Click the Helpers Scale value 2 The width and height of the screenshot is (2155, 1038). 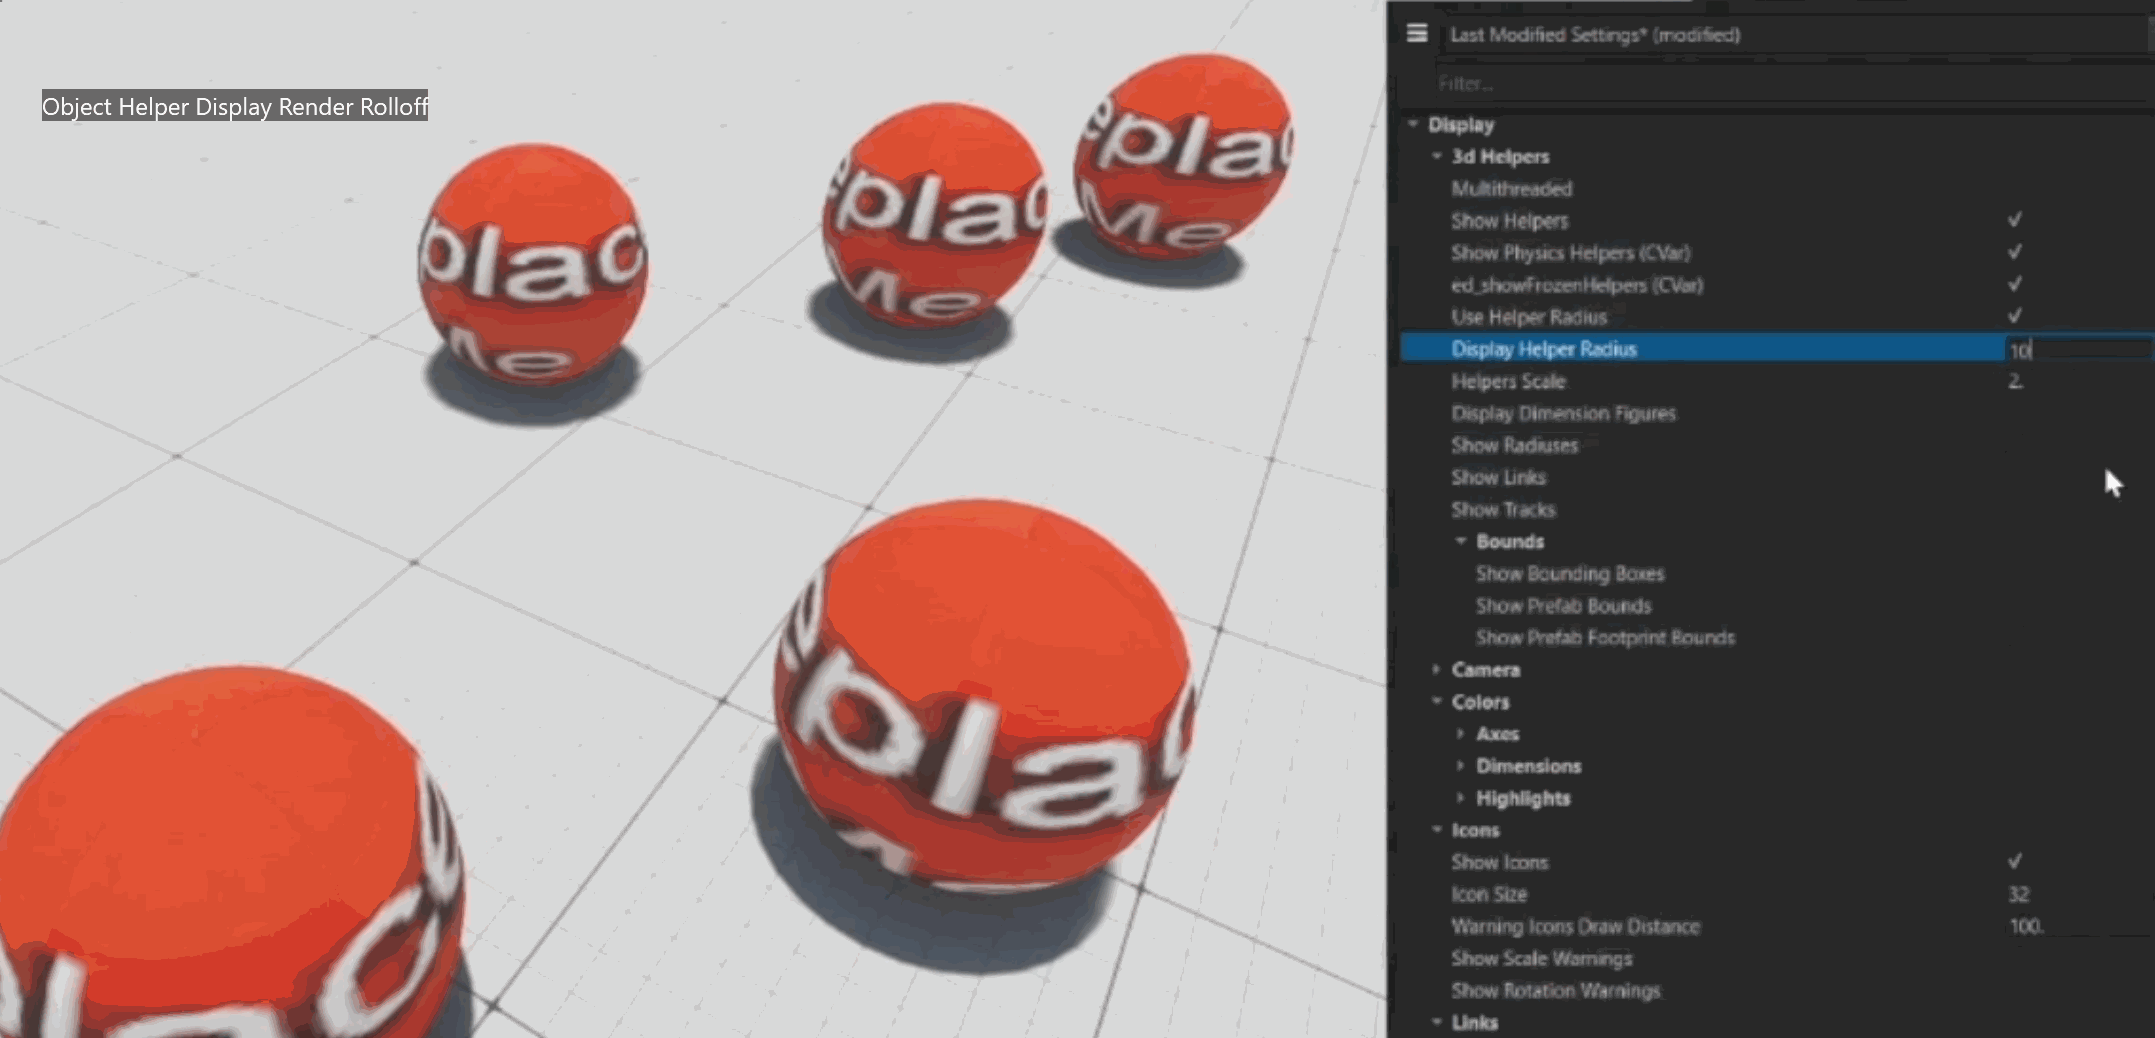point(2016,381)
